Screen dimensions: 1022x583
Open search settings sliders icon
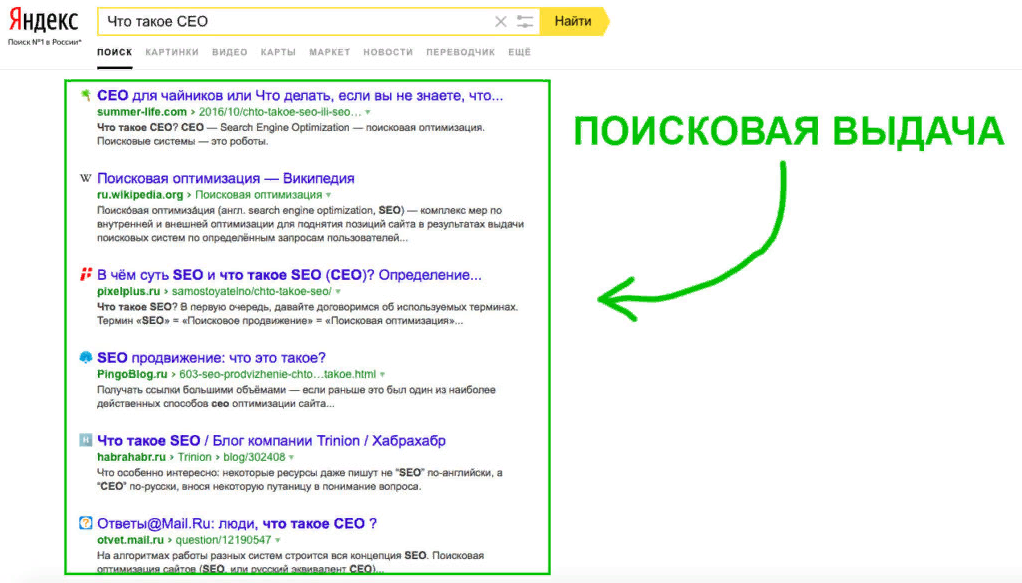[x=524, y=21]
